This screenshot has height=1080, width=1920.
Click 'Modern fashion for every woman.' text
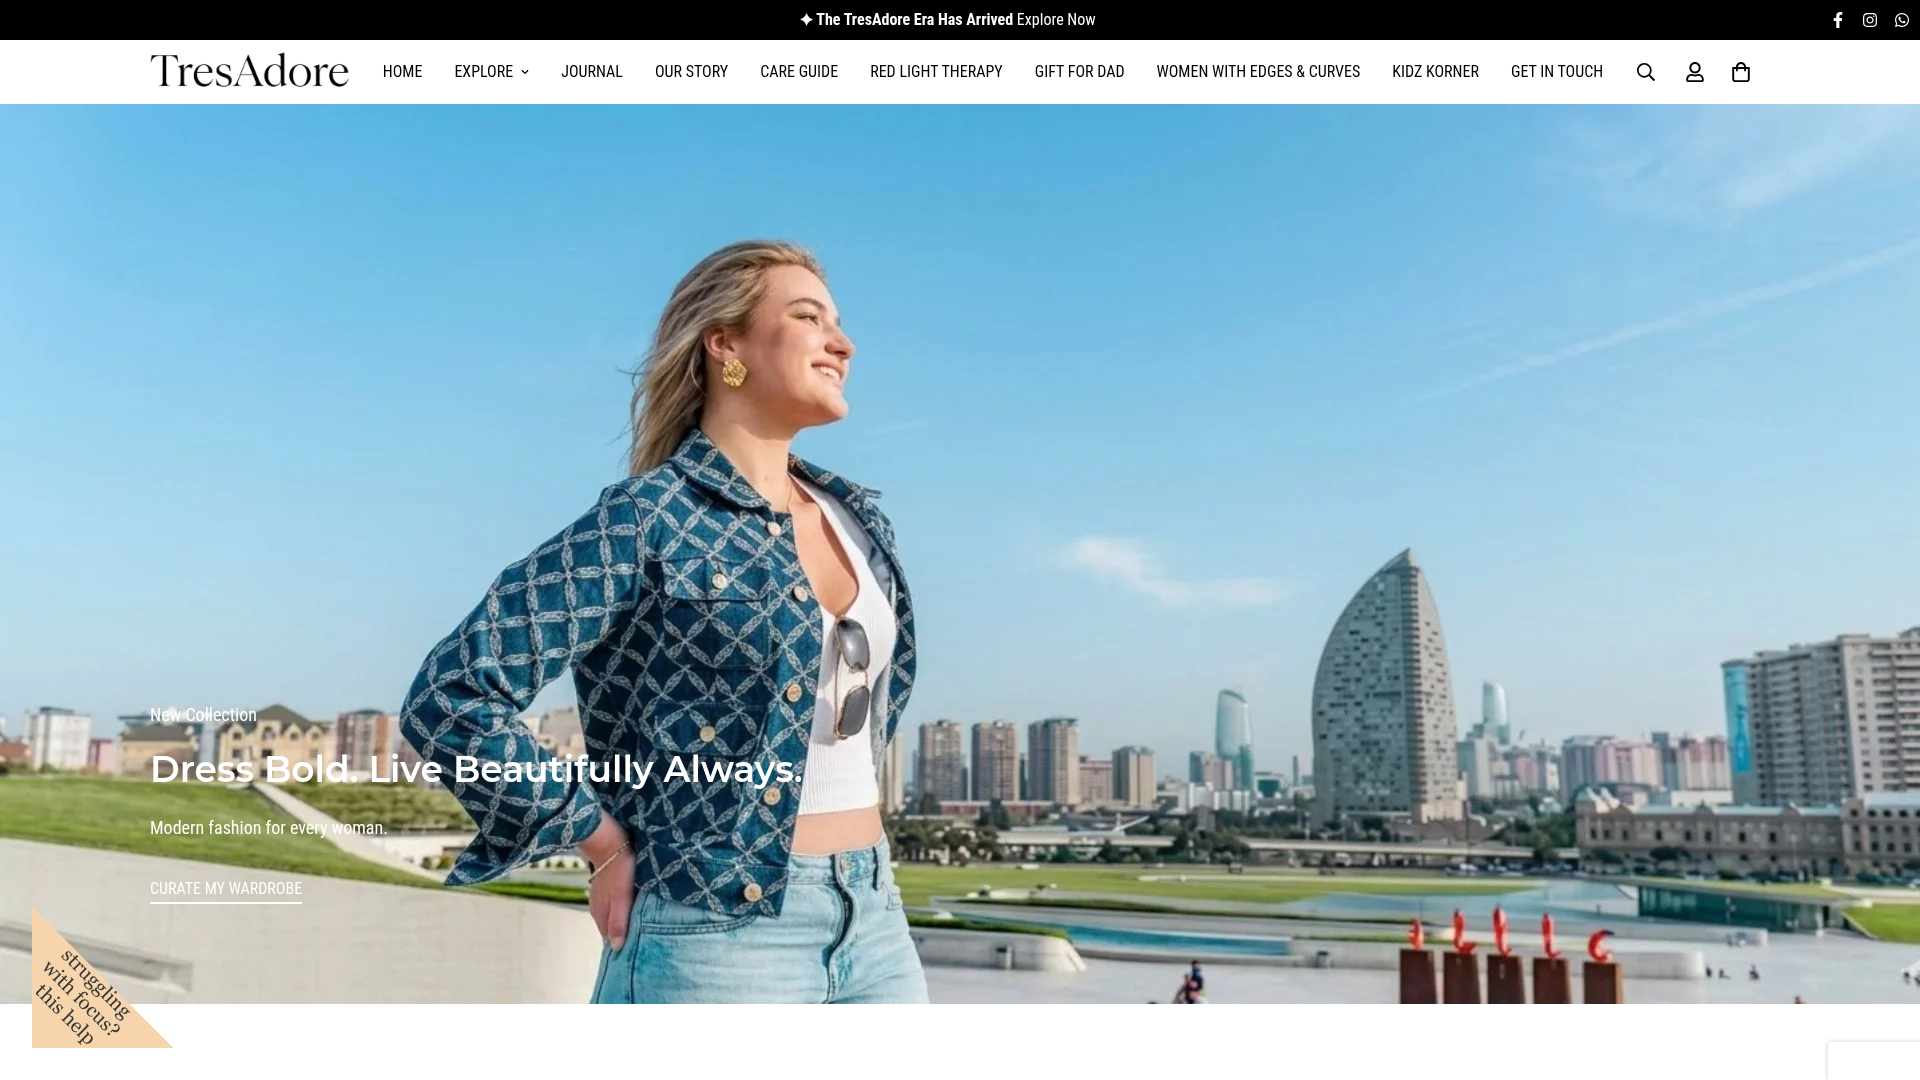(268, 828)
